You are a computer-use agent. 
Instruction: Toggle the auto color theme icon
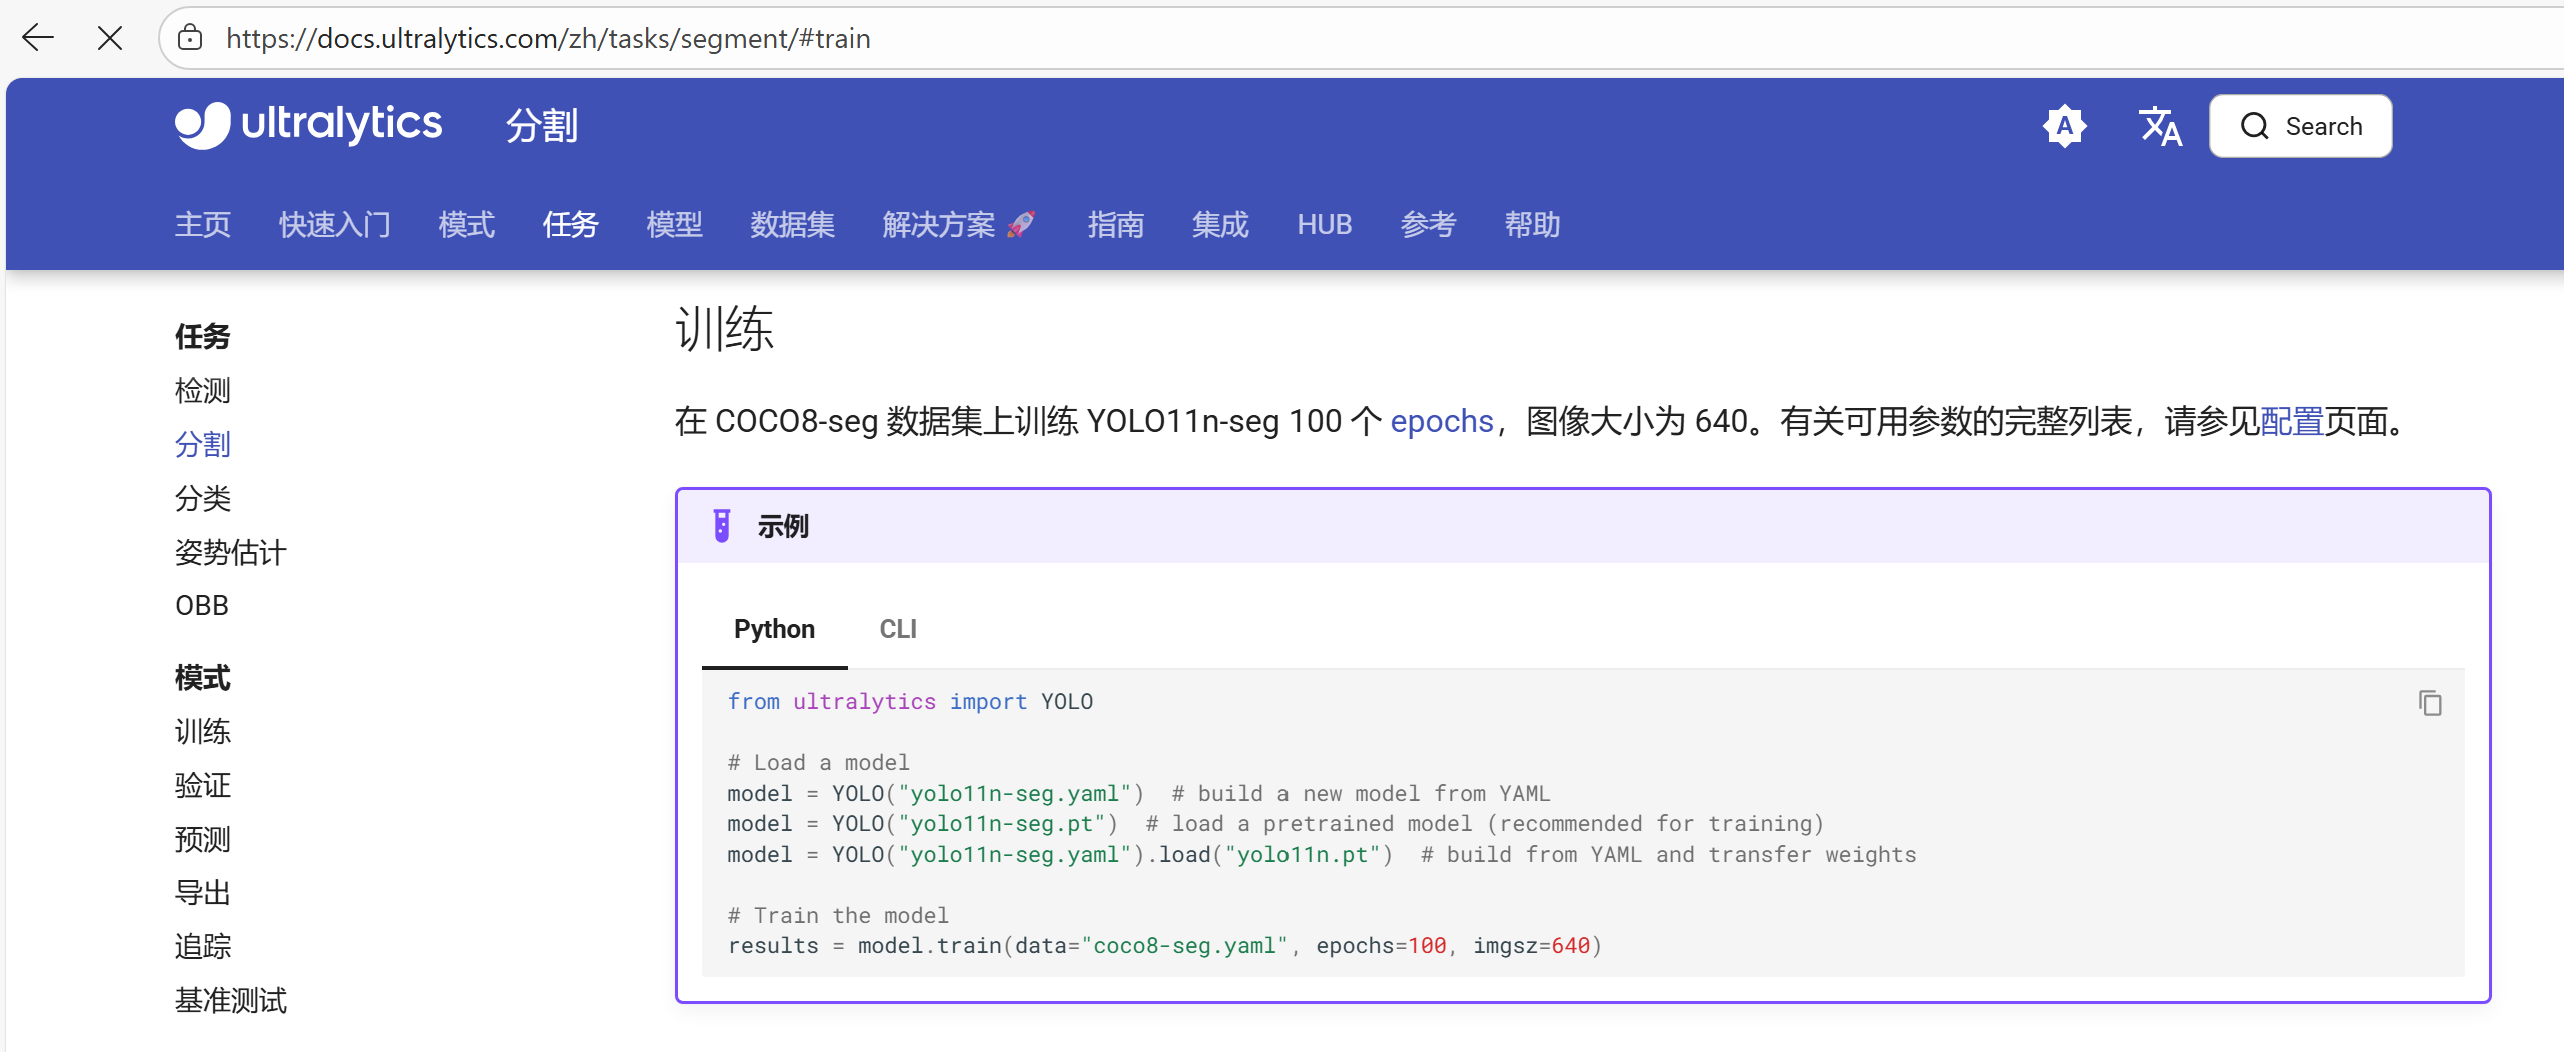coord(2064,126)
